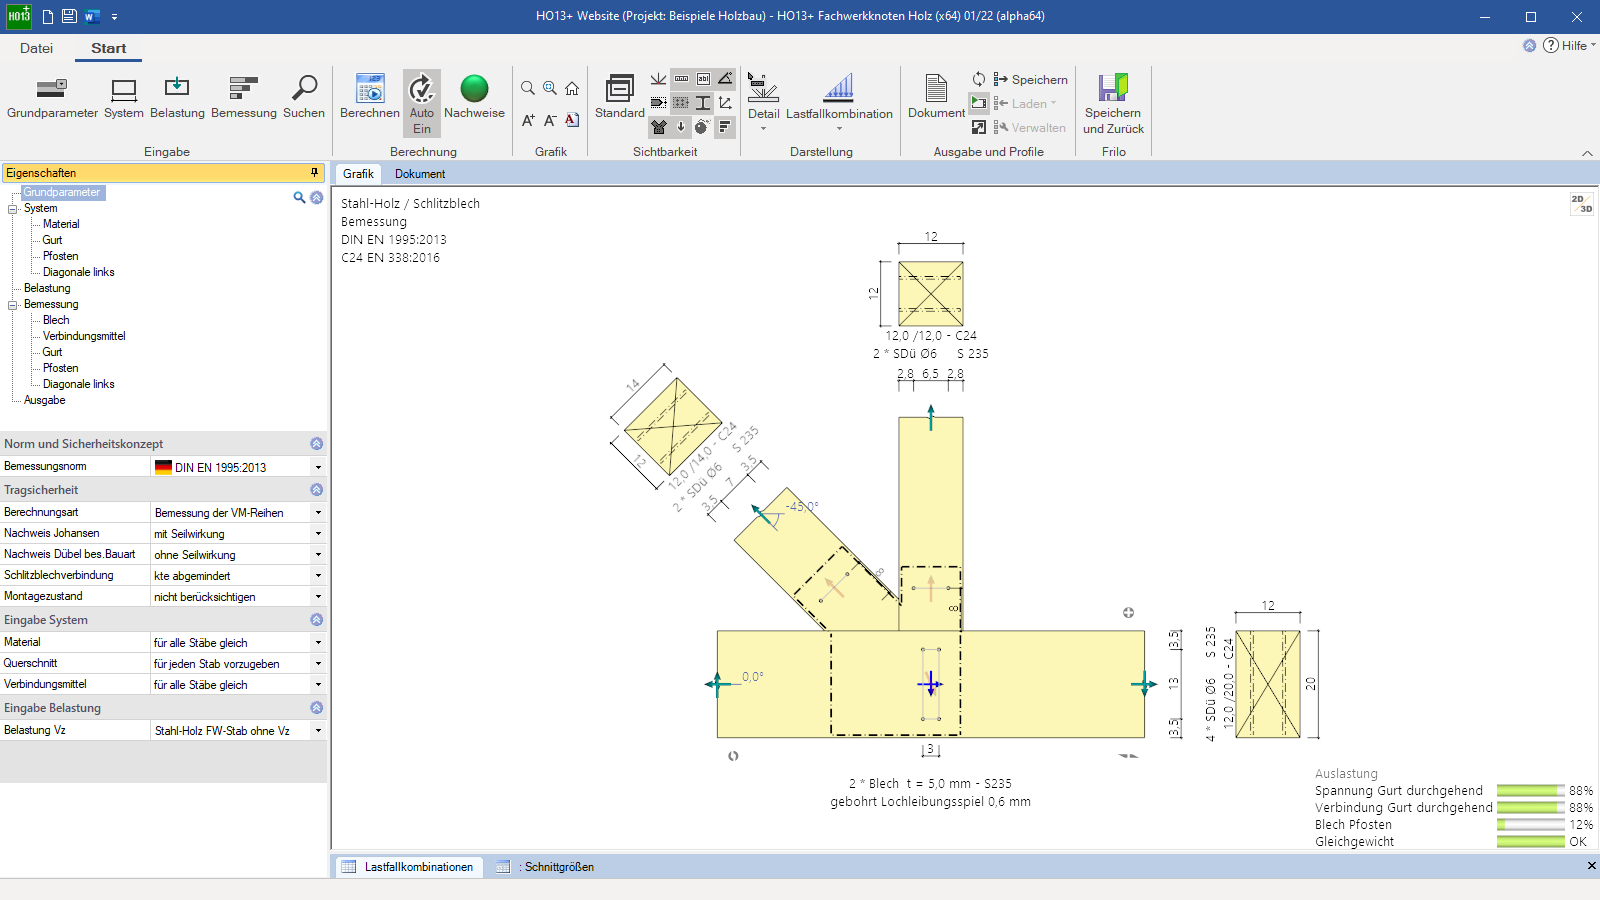Click the Suchen magnifier icon
The height and width of the screenshot is (900, 1600).
tap(304, 98)
